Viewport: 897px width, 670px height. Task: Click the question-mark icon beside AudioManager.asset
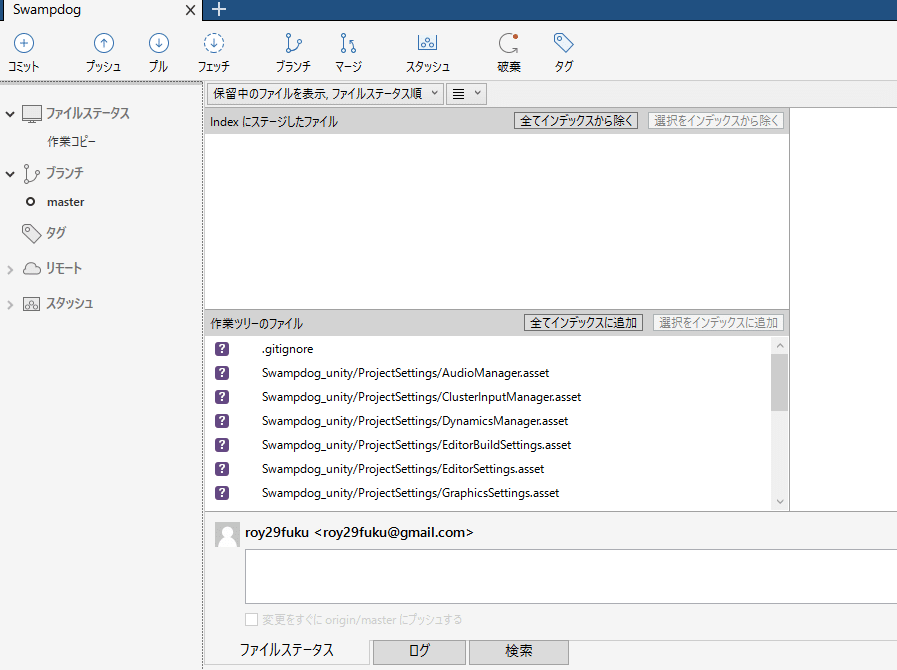coord(222,373)
